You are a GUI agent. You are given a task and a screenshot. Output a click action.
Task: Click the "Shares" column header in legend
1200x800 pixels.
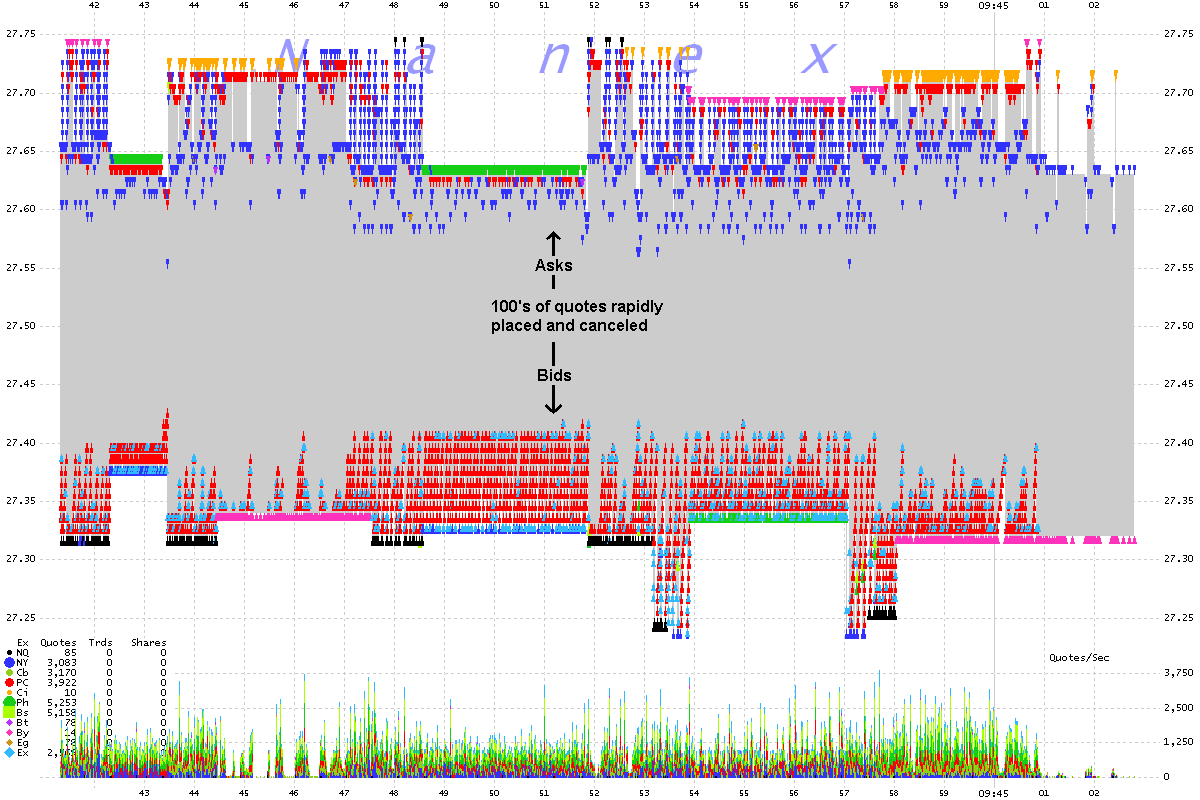pos(149,642)
